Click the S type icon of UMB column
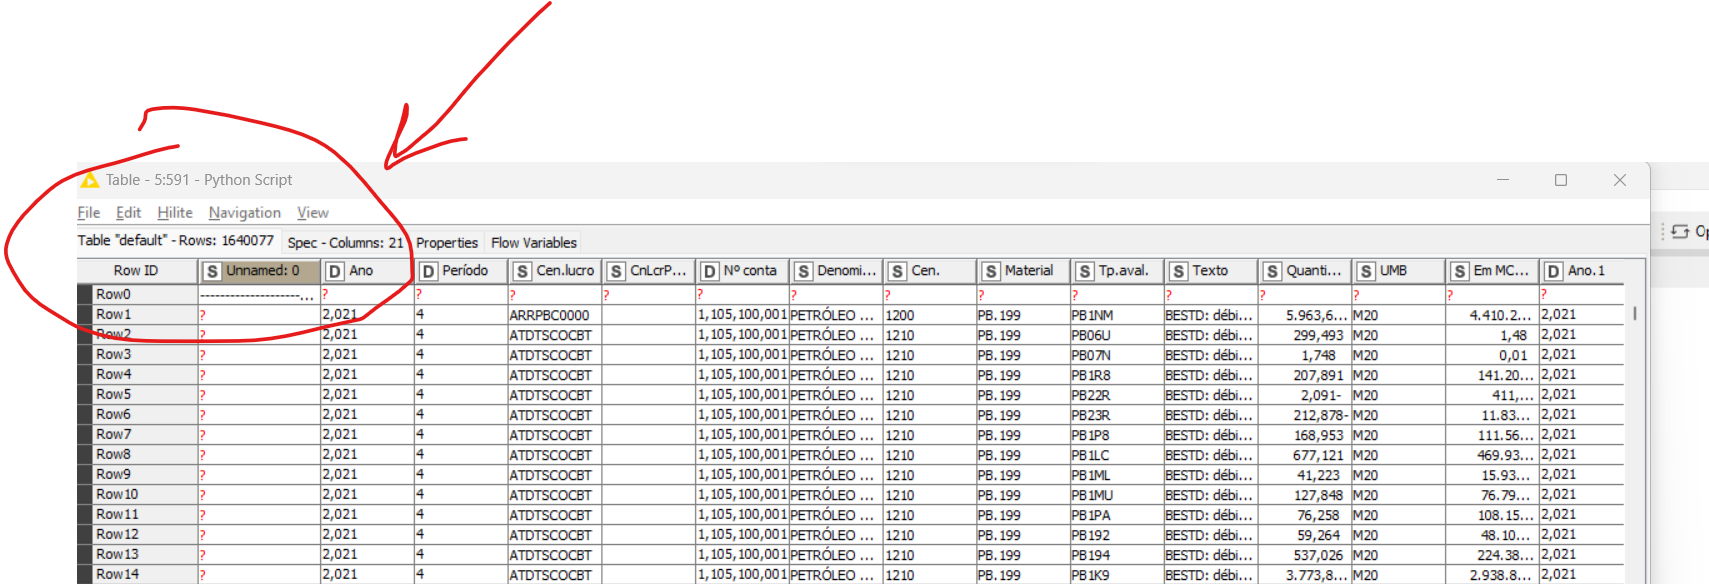The image size is (1709, 584). tap(1365, 271)
